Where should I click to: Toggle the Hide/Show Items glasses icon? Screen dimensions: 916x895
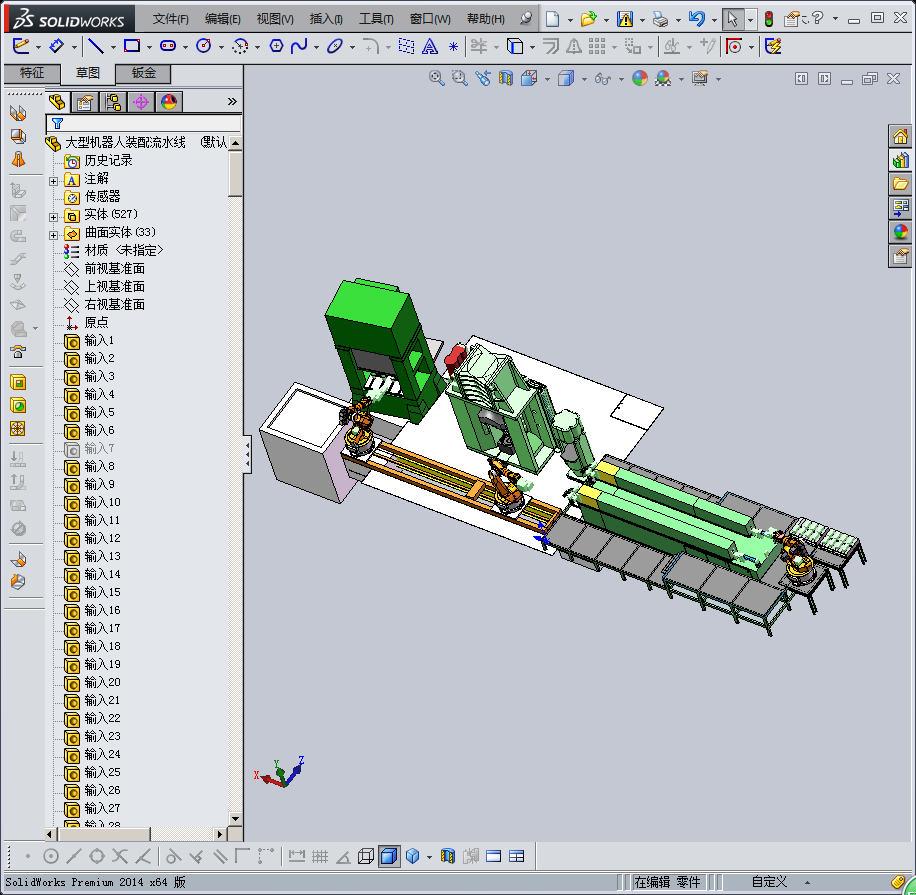603,78
